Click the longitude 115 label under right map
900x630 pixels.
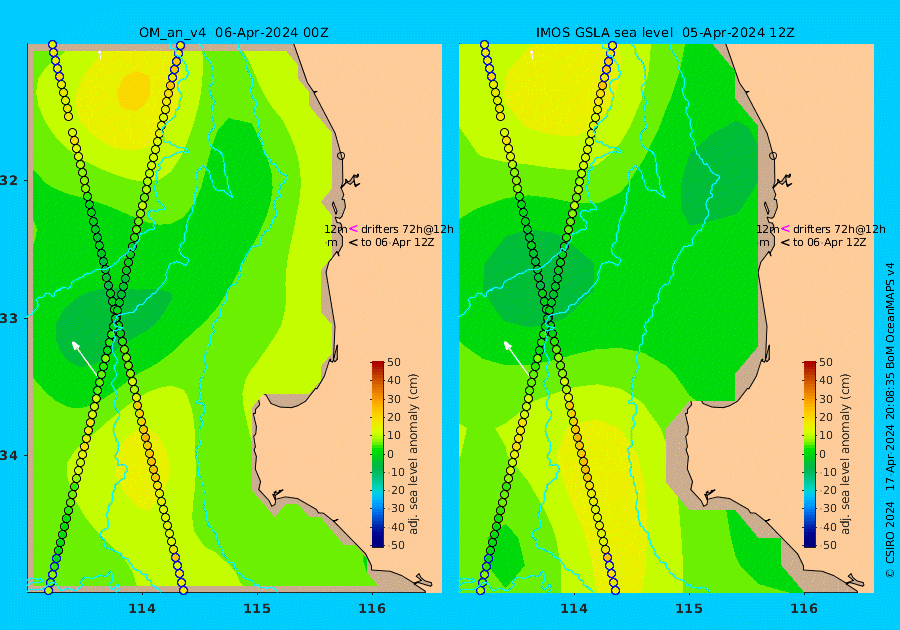tap(689, 609)
